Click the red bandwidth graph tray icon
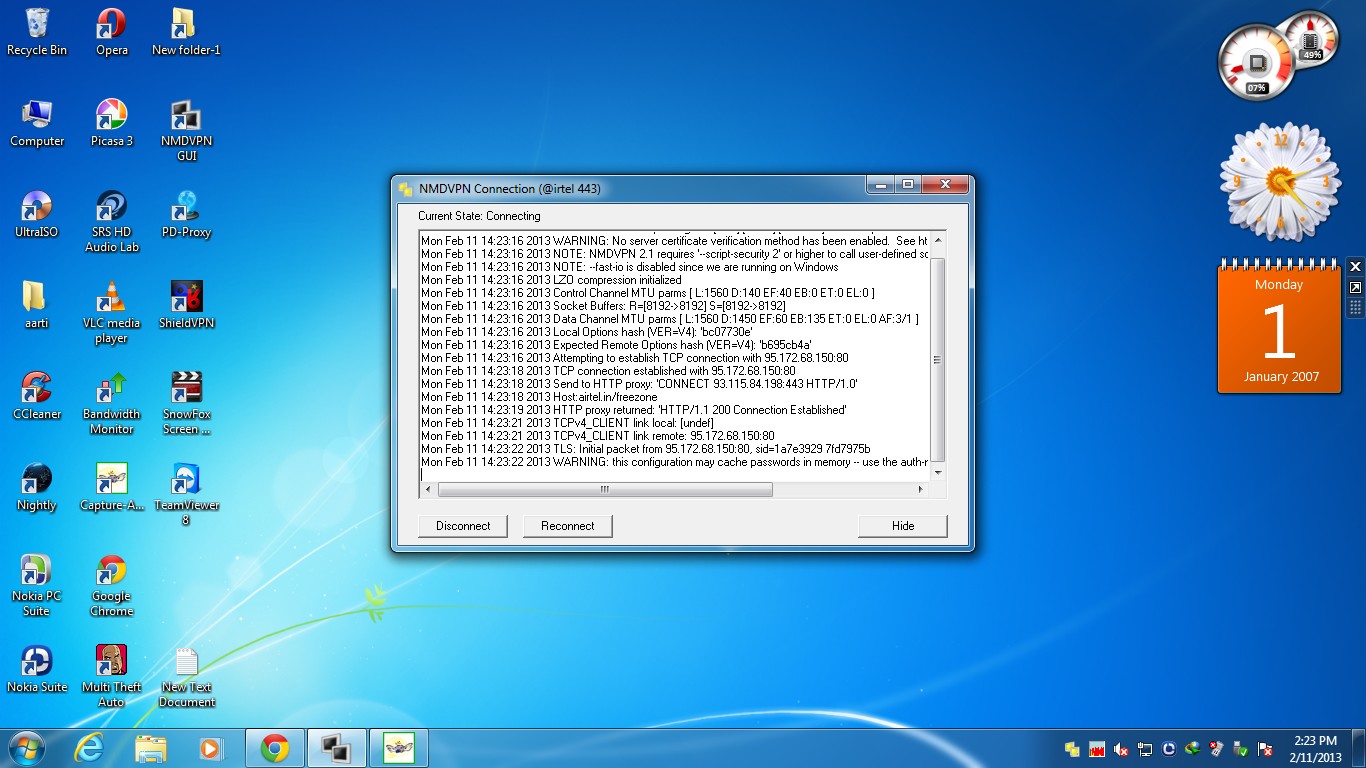Screen dimensions: 1366x768 1097,749
